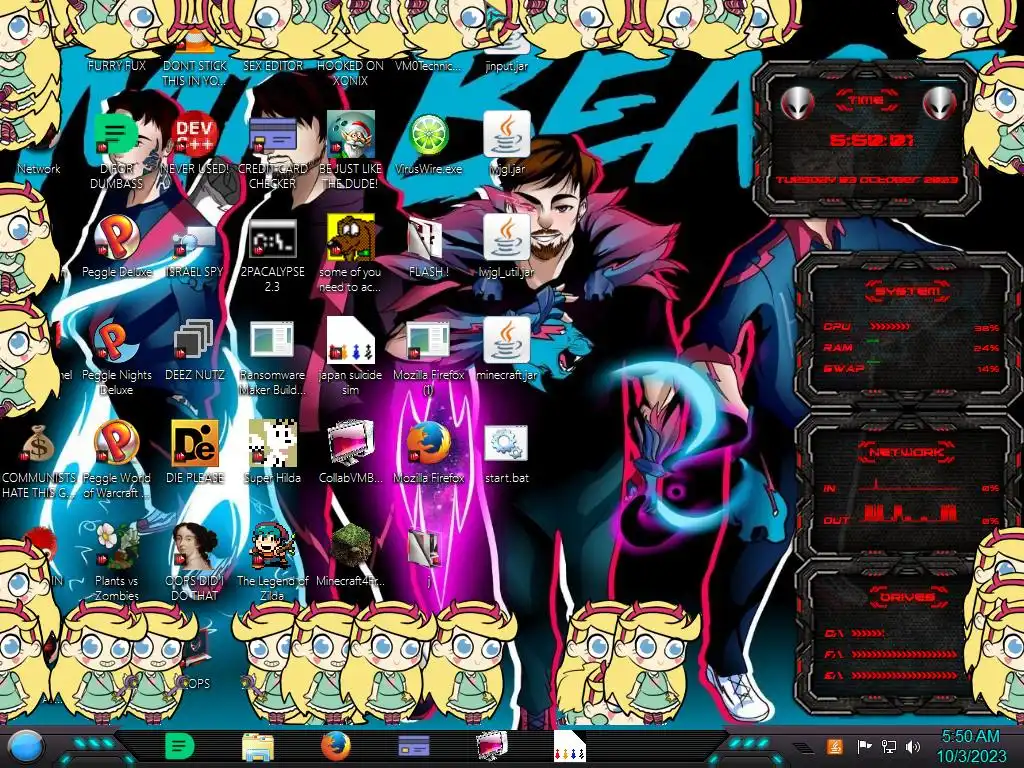Select the desktop icon labeled j
This screenshot has height=768, width=1024.
426,549
